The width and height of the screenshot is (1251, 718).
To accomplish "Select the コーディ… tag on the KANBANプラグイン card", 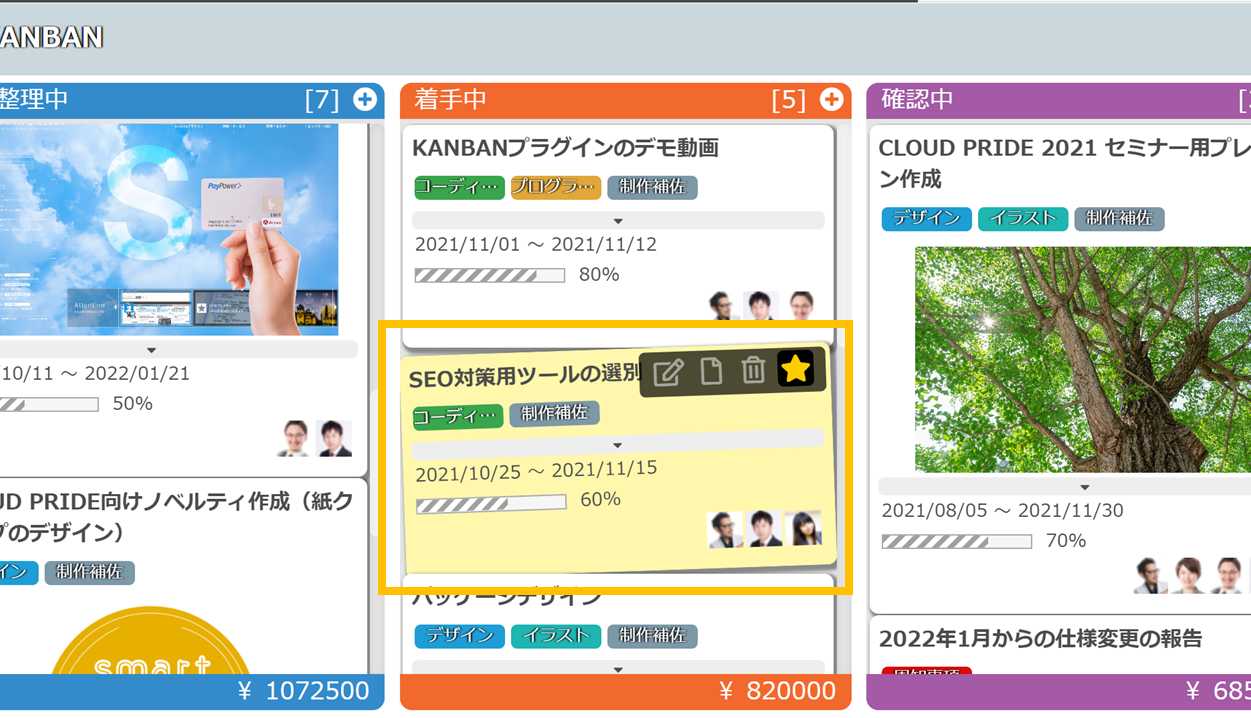I will click(459, 187).
